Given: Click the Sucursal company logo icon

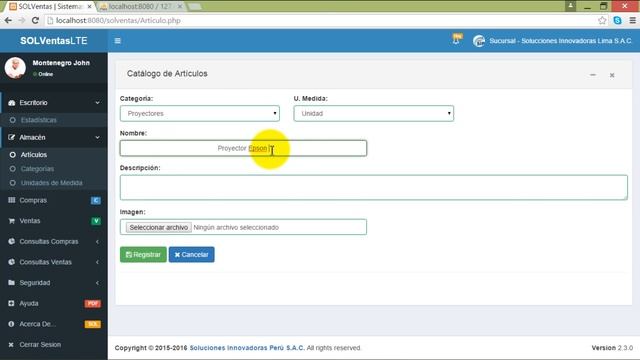Looking at the screenshot, I should 479,41.
